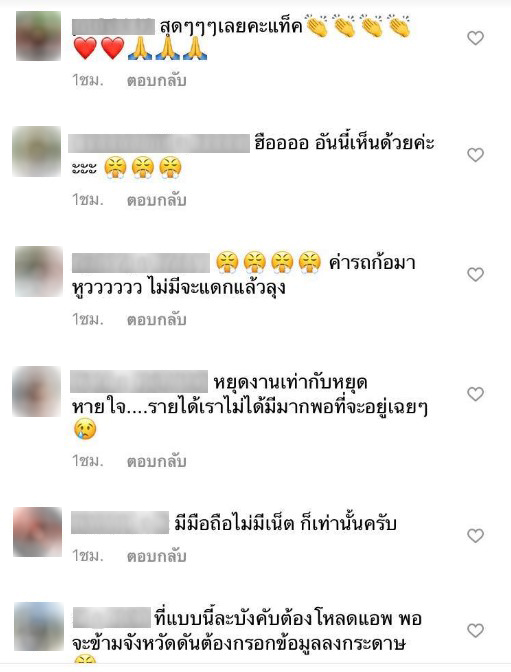
Task: Open avatar beside 'ที่แบบนี้ละบังคับ' comment
Action: point(39,627)
